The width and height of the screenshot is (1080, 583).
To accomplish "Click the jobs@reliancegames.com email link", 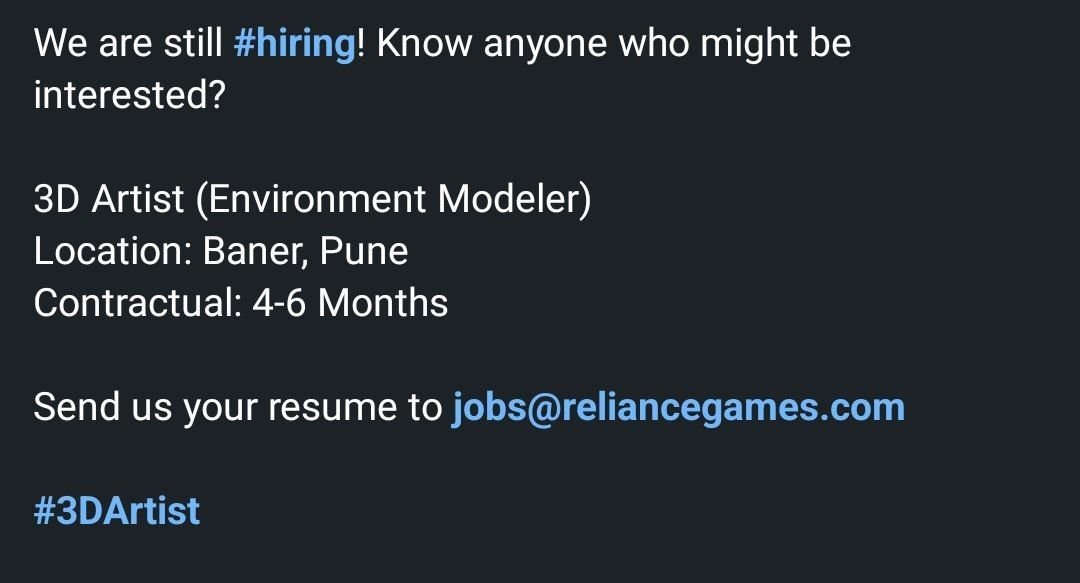I will (678, 407).
